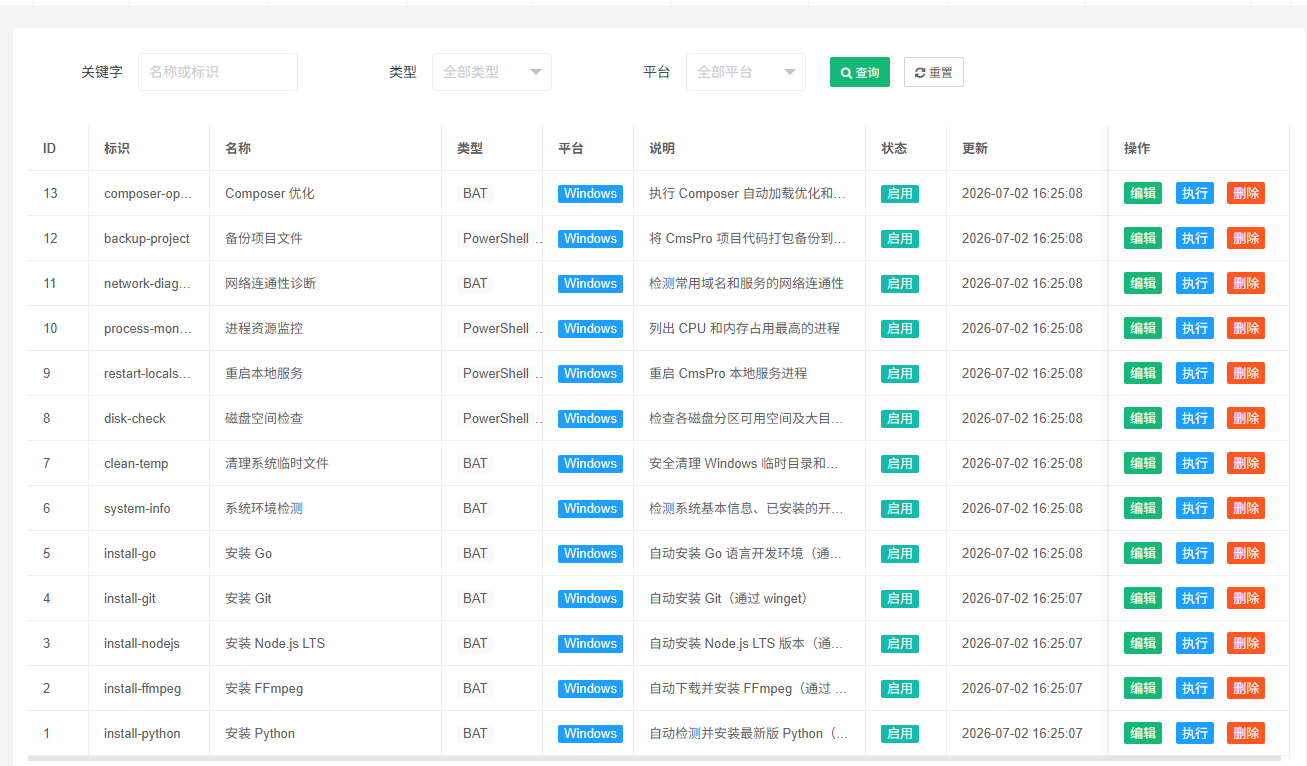Click the 重置 reset button
Screen dimensions: 1307x766
click(x=933, y=72)
